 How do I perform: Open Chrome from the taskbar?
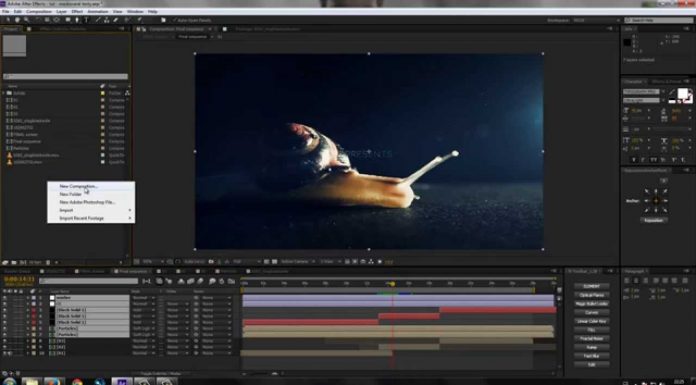point(77,381)
